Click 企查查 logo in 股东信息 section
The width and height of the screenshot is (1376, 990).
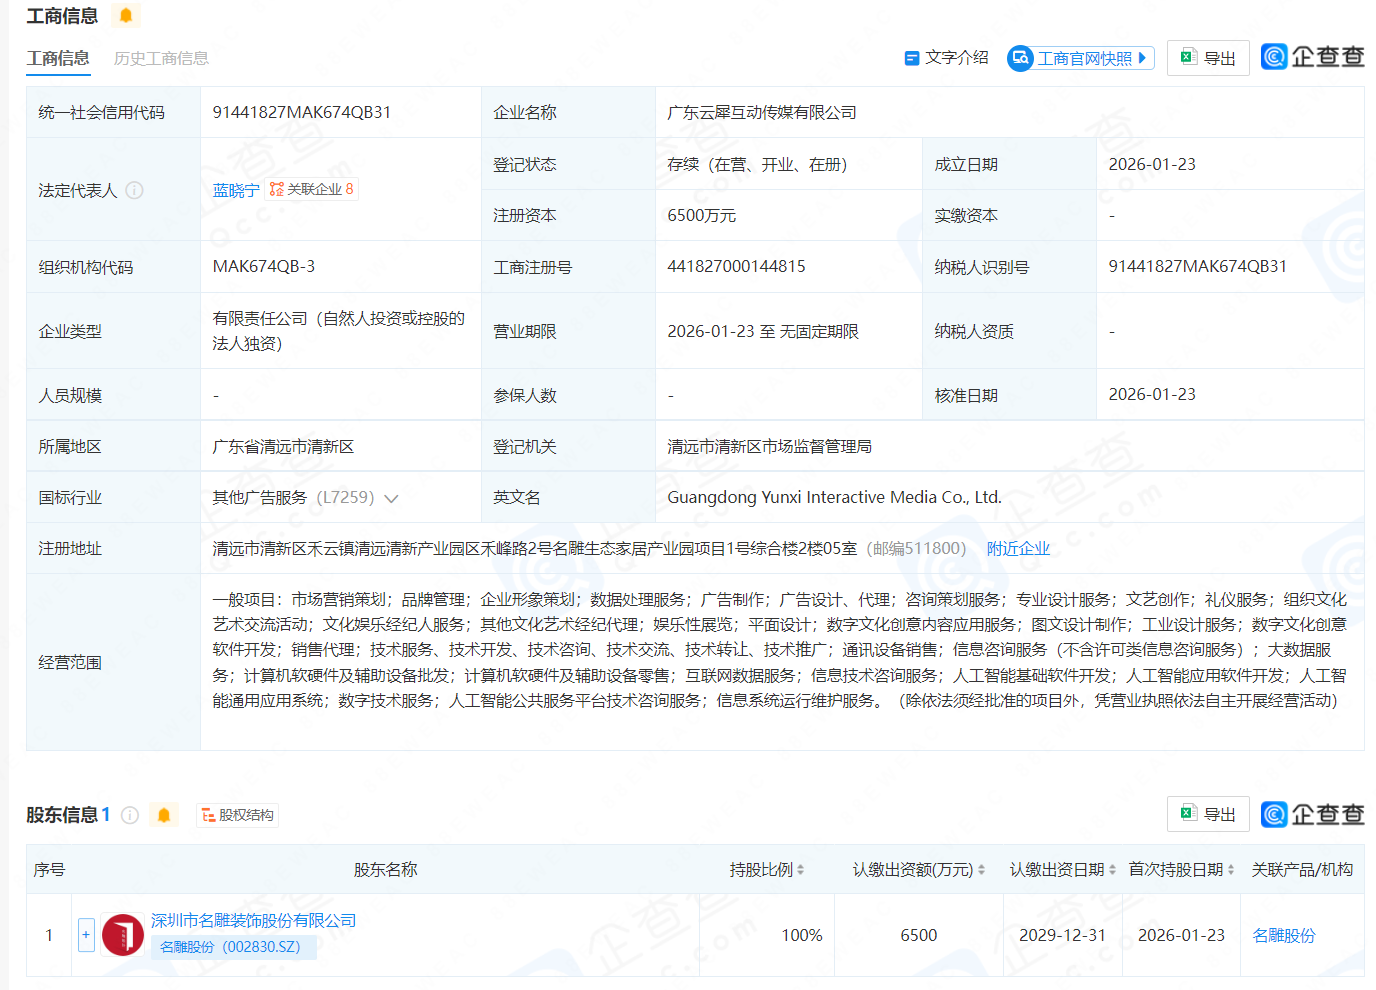(x=1312, y=814)
